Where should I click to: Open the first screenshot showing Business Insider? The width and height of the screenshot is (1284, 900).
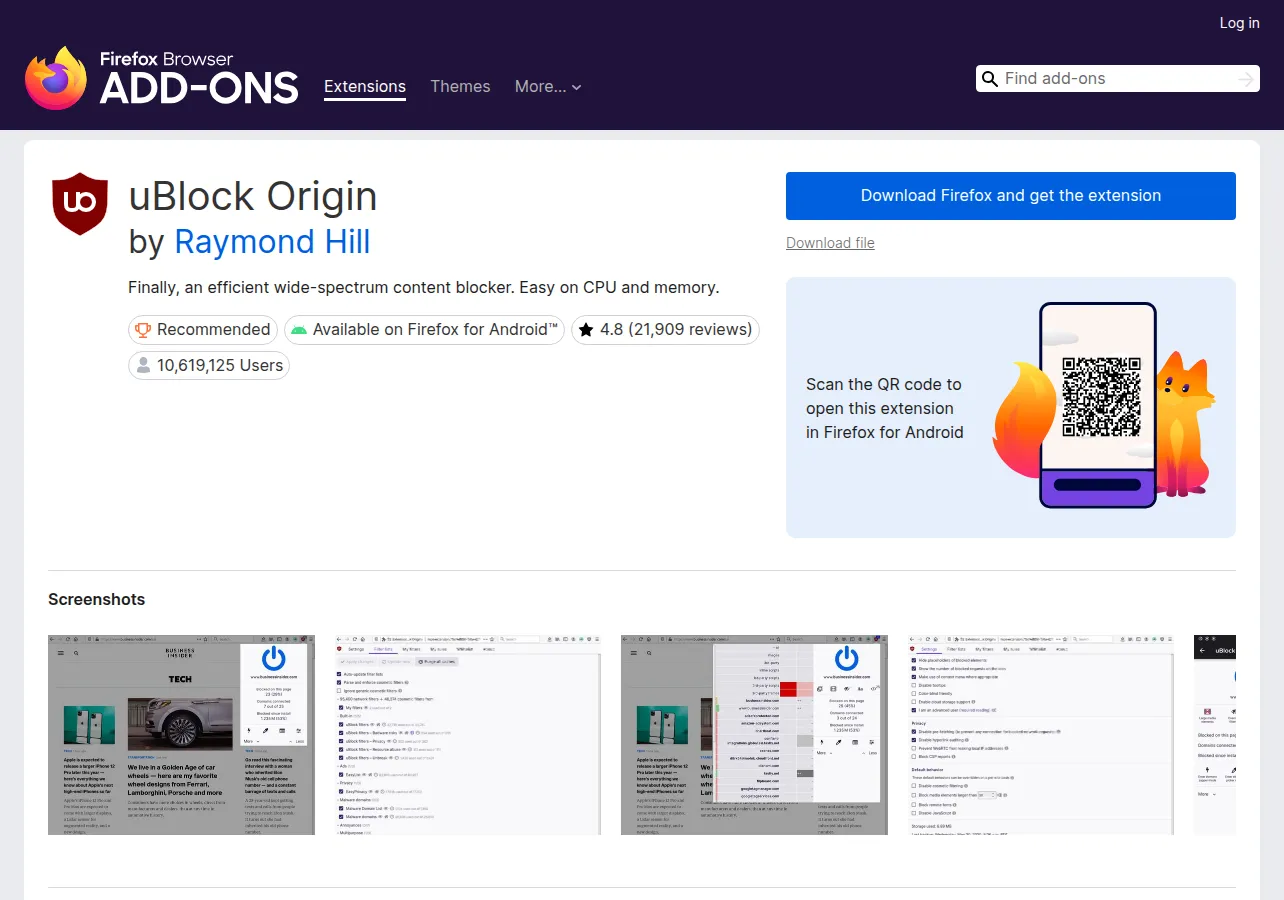181,734
